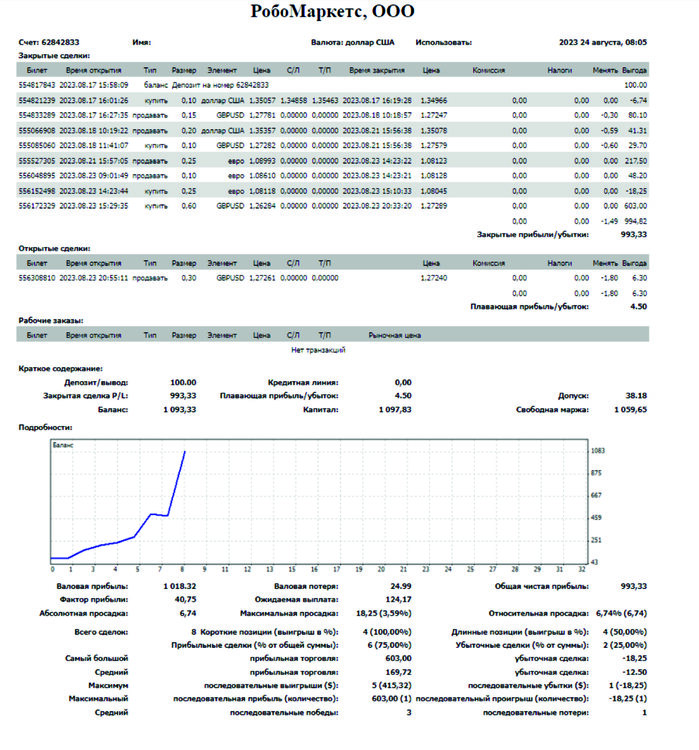The height and width of the screenshot is (750, 699).
Task: Click the text Депозит на номер 62842833
Action: coord(220,85)
